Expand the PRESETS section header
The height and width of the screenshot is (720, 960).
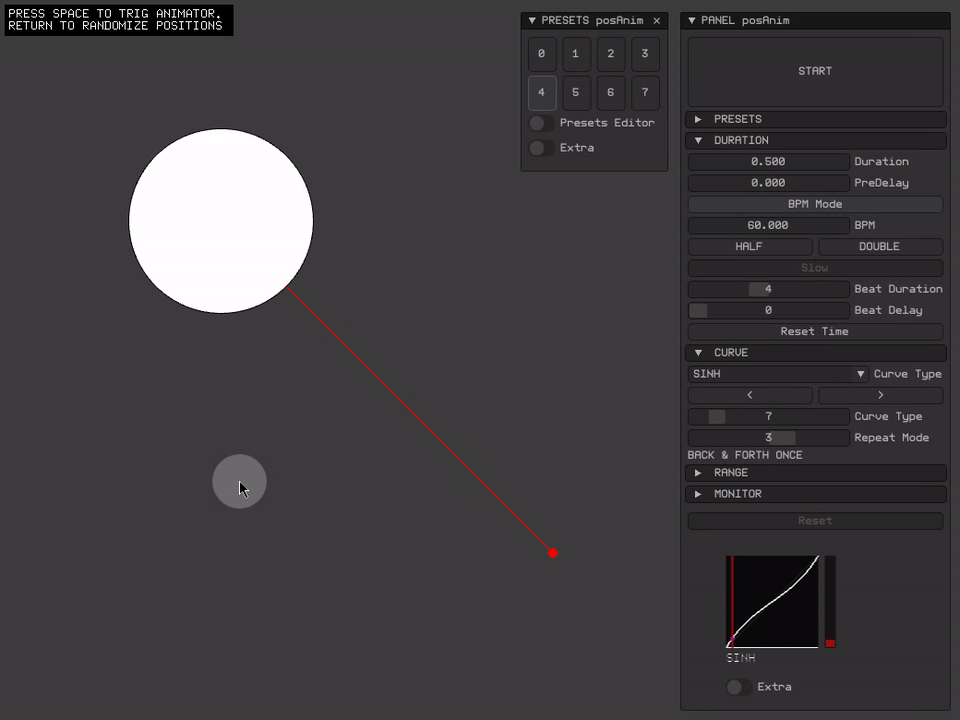(x=816, y=119)
